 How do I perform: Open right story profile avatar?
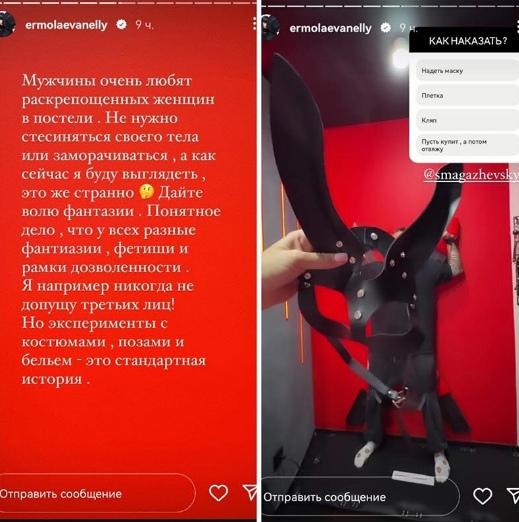pos(270,27)
